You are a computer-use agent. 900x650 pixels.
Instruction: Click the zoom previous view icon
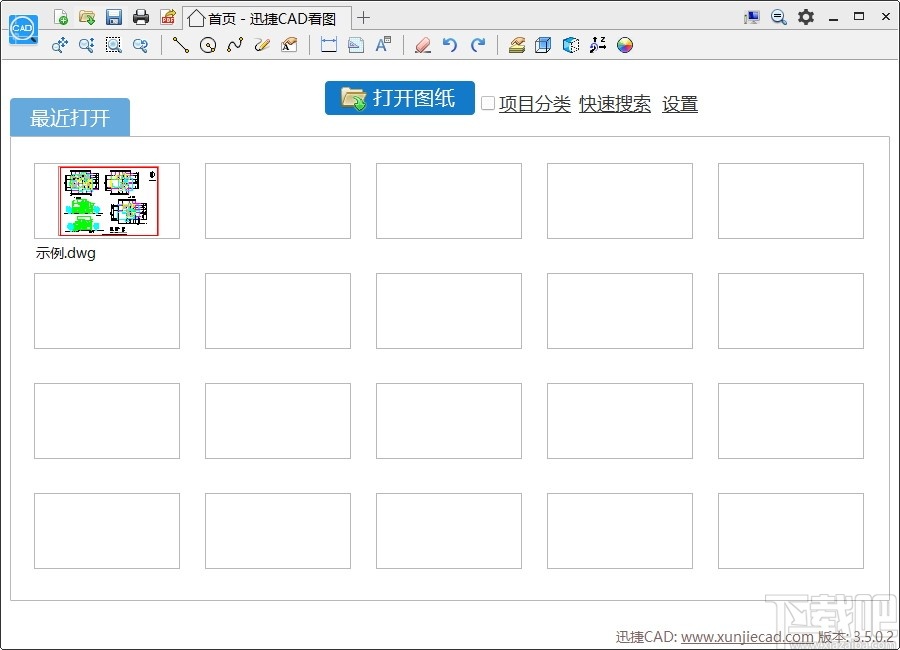(x=141, y=45)
